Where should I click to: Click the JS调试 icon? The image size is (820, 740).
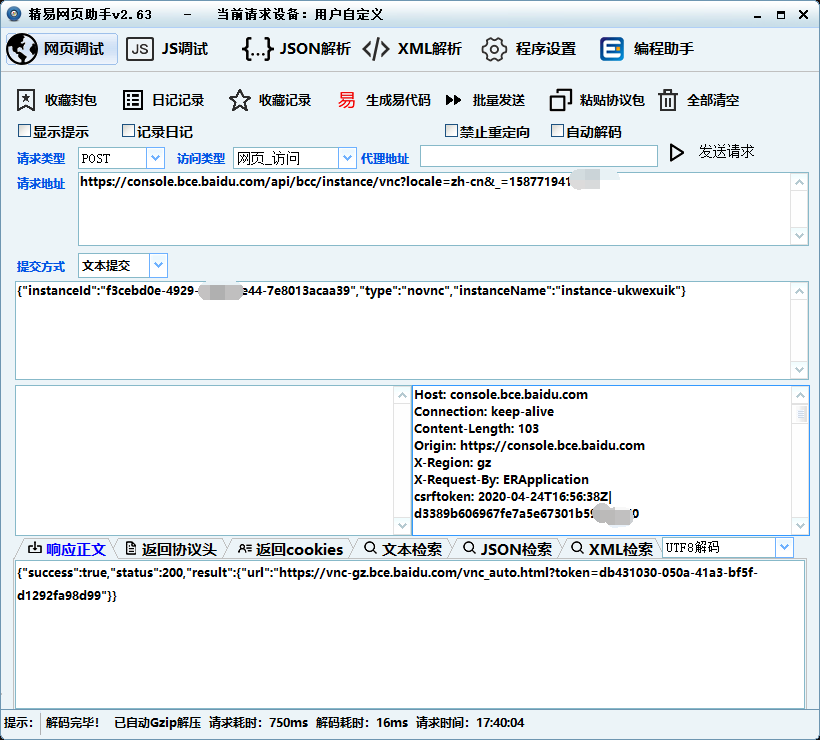tap(140, 49)
